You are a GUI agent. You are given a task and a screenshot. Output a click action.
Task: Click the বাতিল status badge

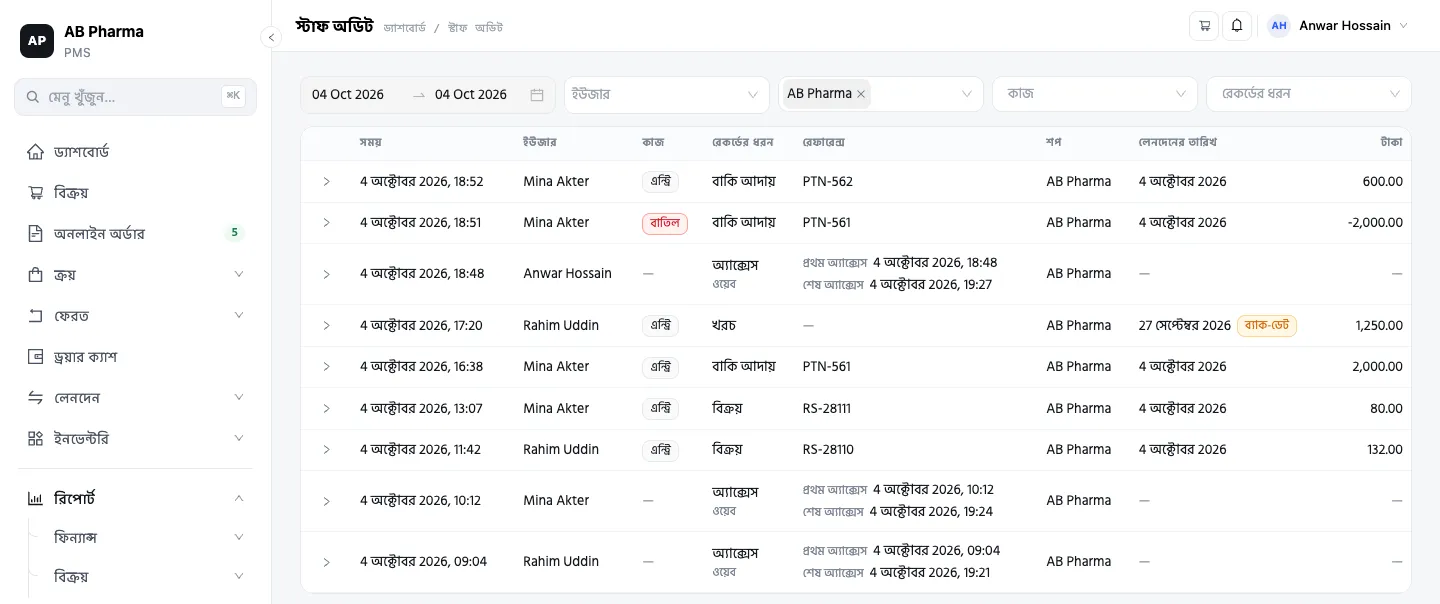[665, 223]
